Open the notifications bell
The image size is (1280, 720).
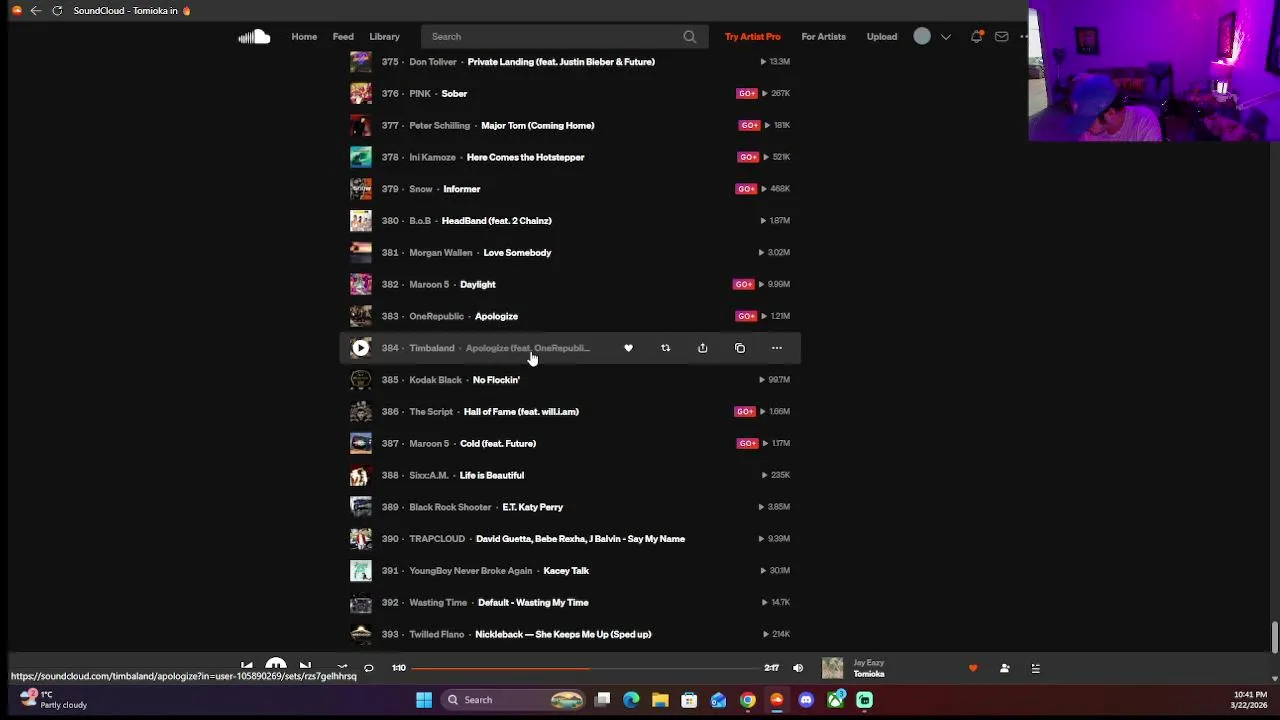pos(976,37)
